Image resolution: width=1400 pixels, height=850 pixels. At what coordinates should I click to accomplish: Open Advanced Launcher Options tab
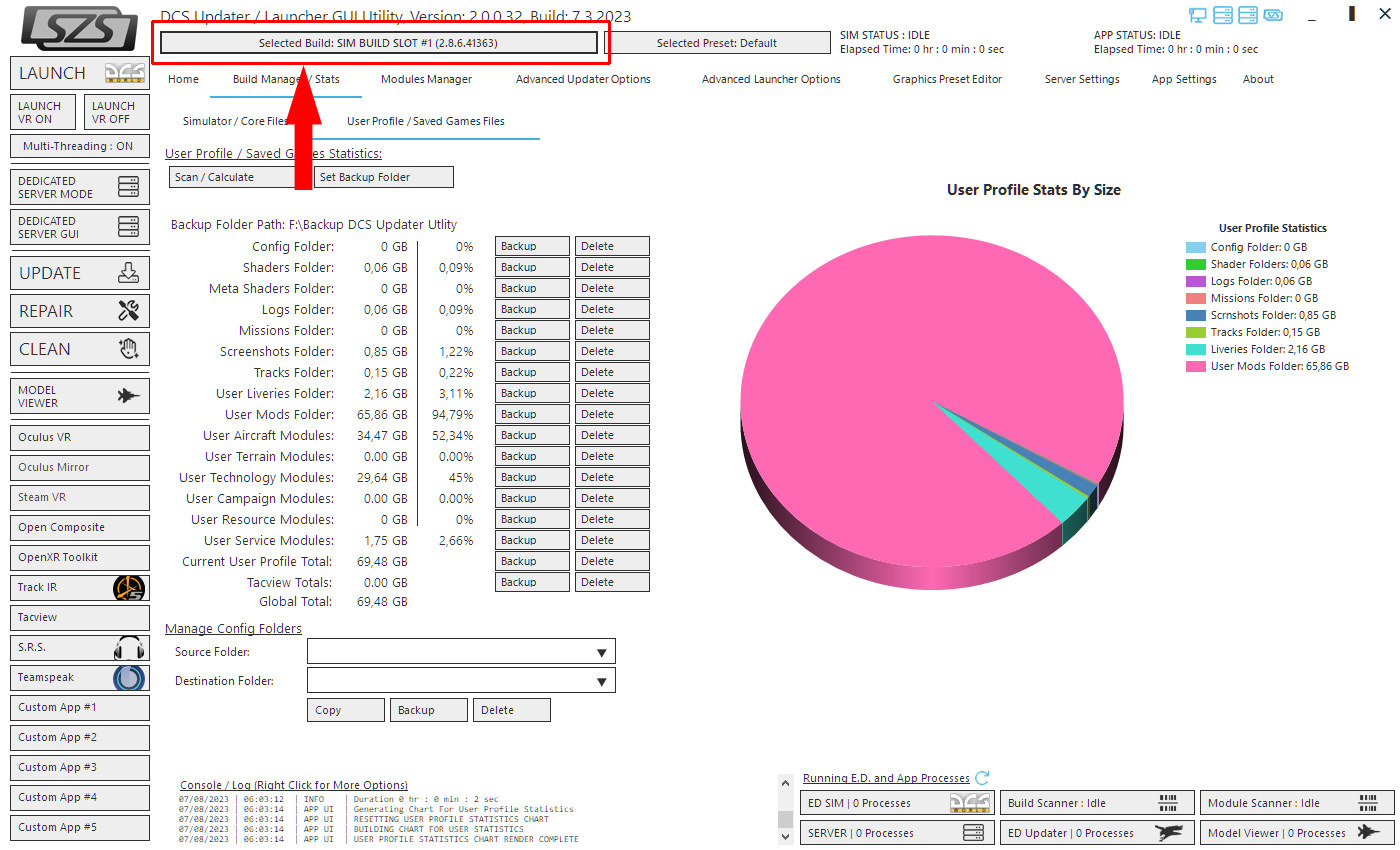(x=771, y=79)
